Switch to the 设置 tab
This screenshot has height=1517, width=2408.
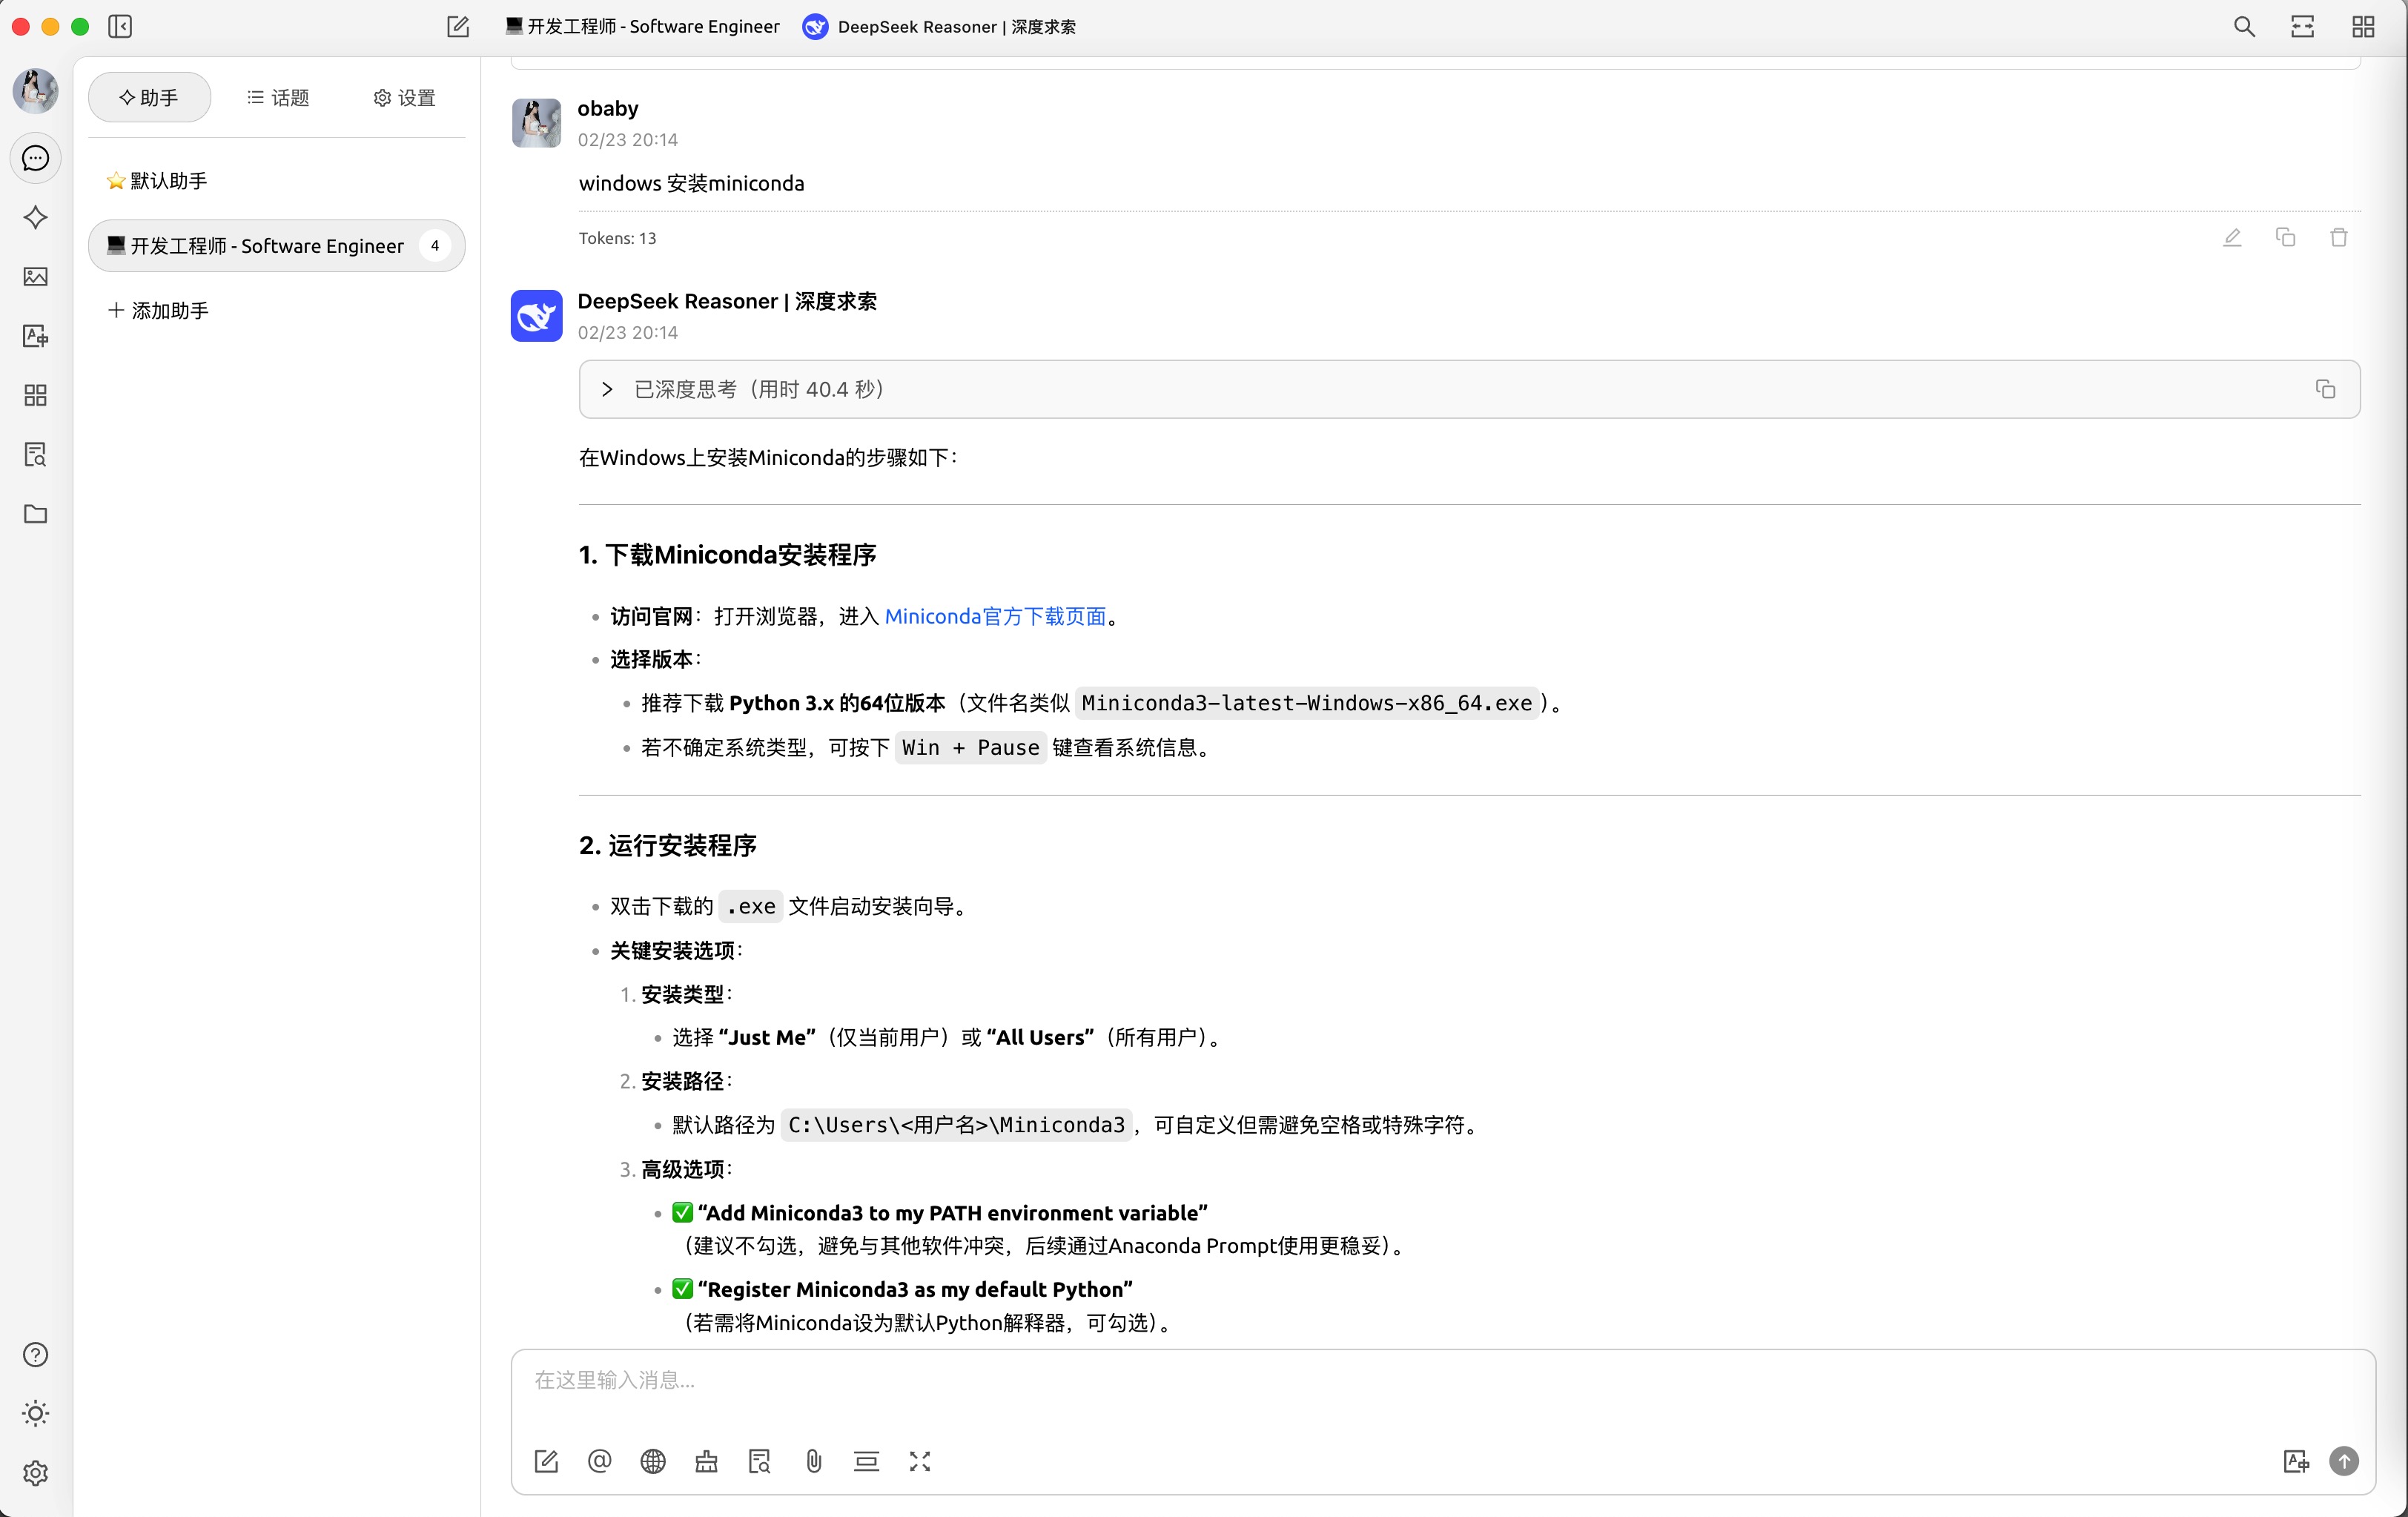coord(404,98)
